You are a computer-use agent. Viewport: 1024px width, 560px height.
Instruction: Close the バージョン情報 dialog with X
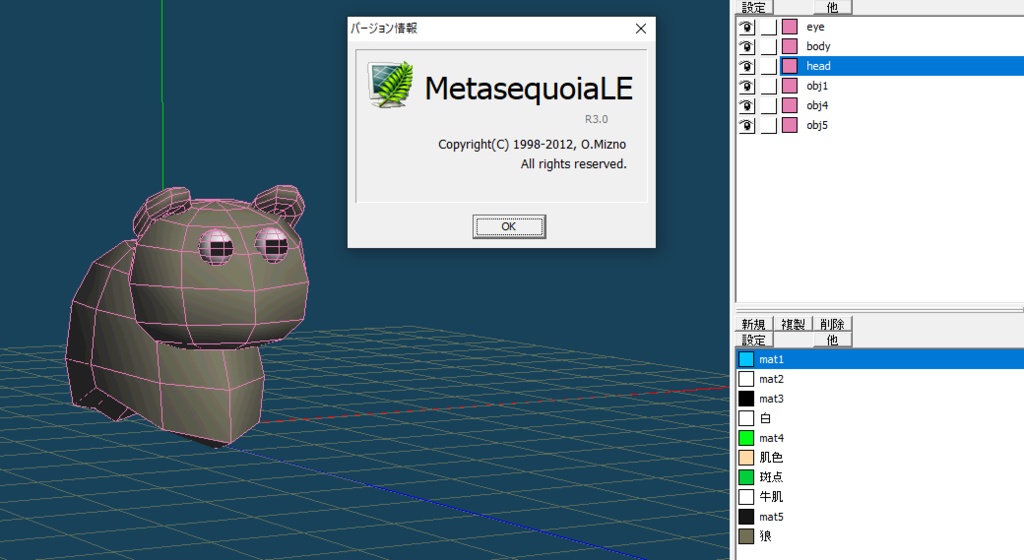(641, 29)
